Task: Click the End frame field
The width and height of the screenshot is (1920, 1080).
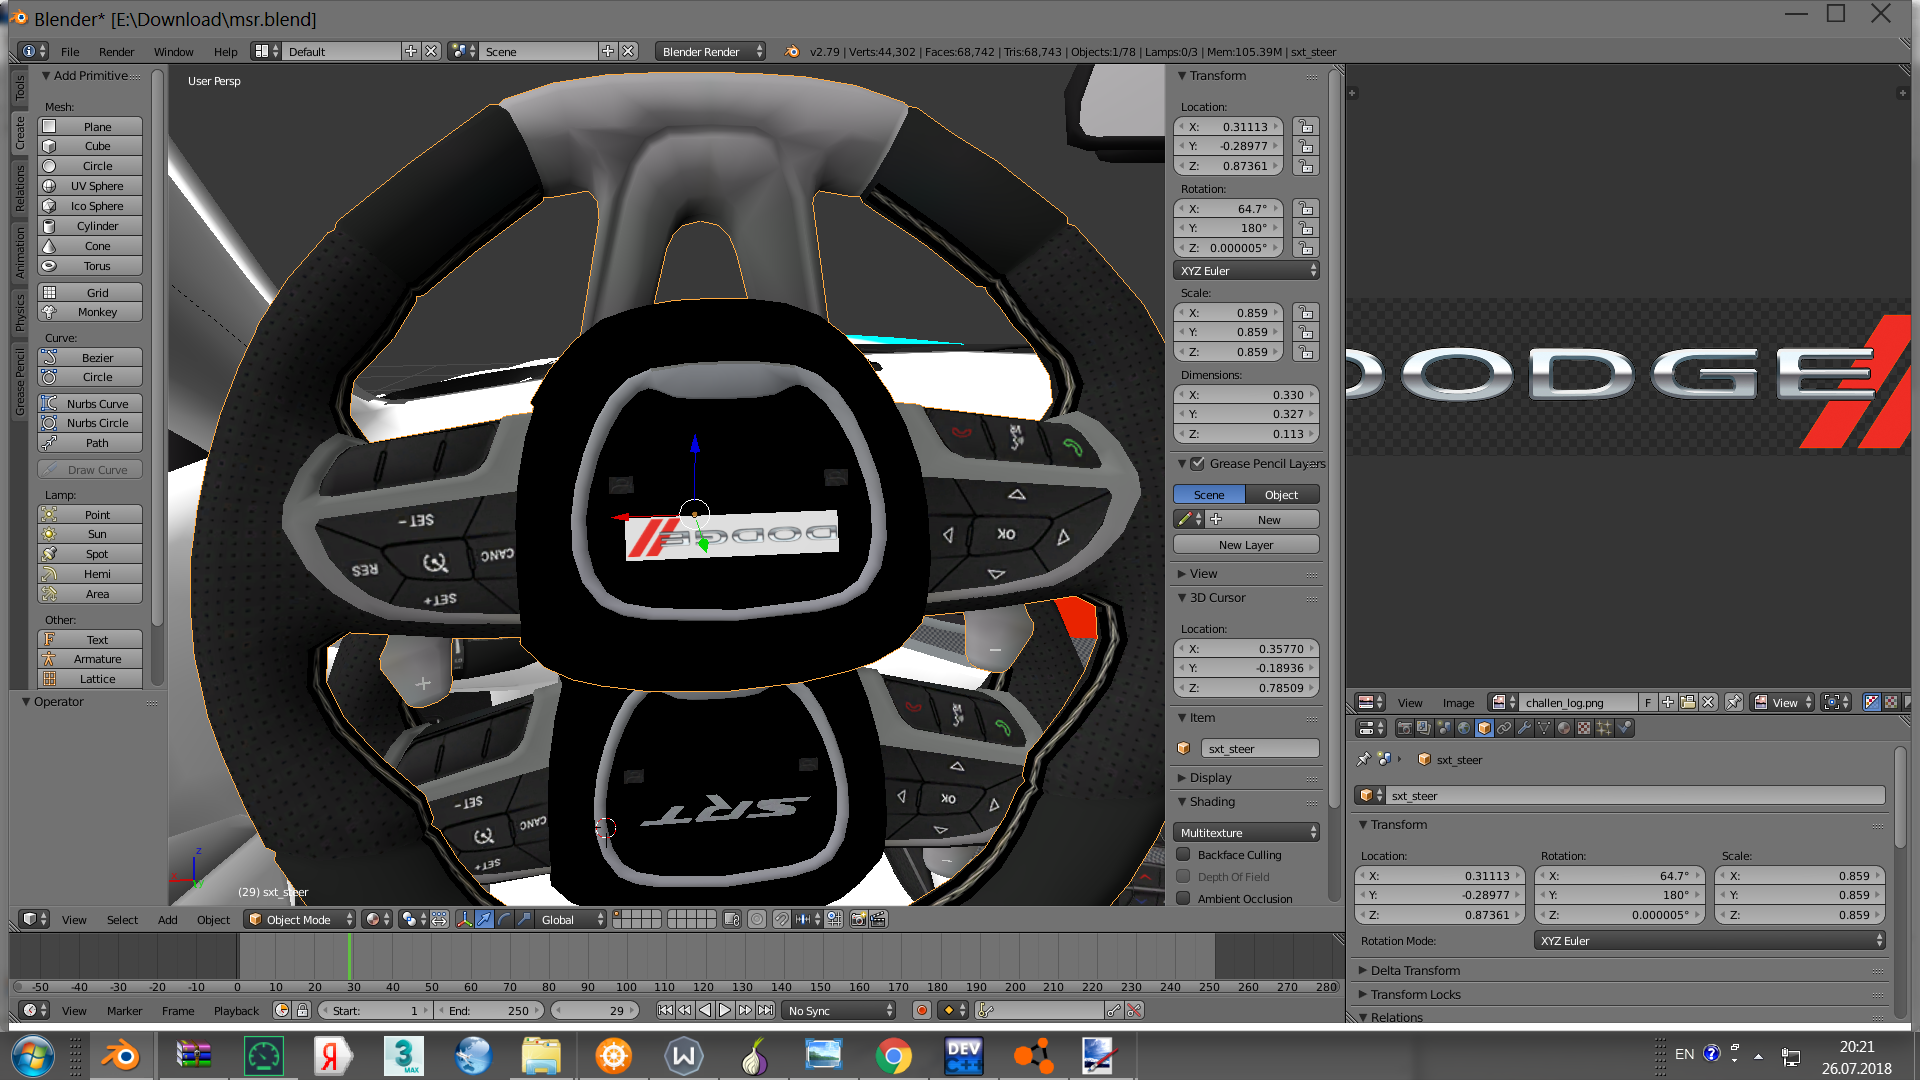Action: 490,1010
